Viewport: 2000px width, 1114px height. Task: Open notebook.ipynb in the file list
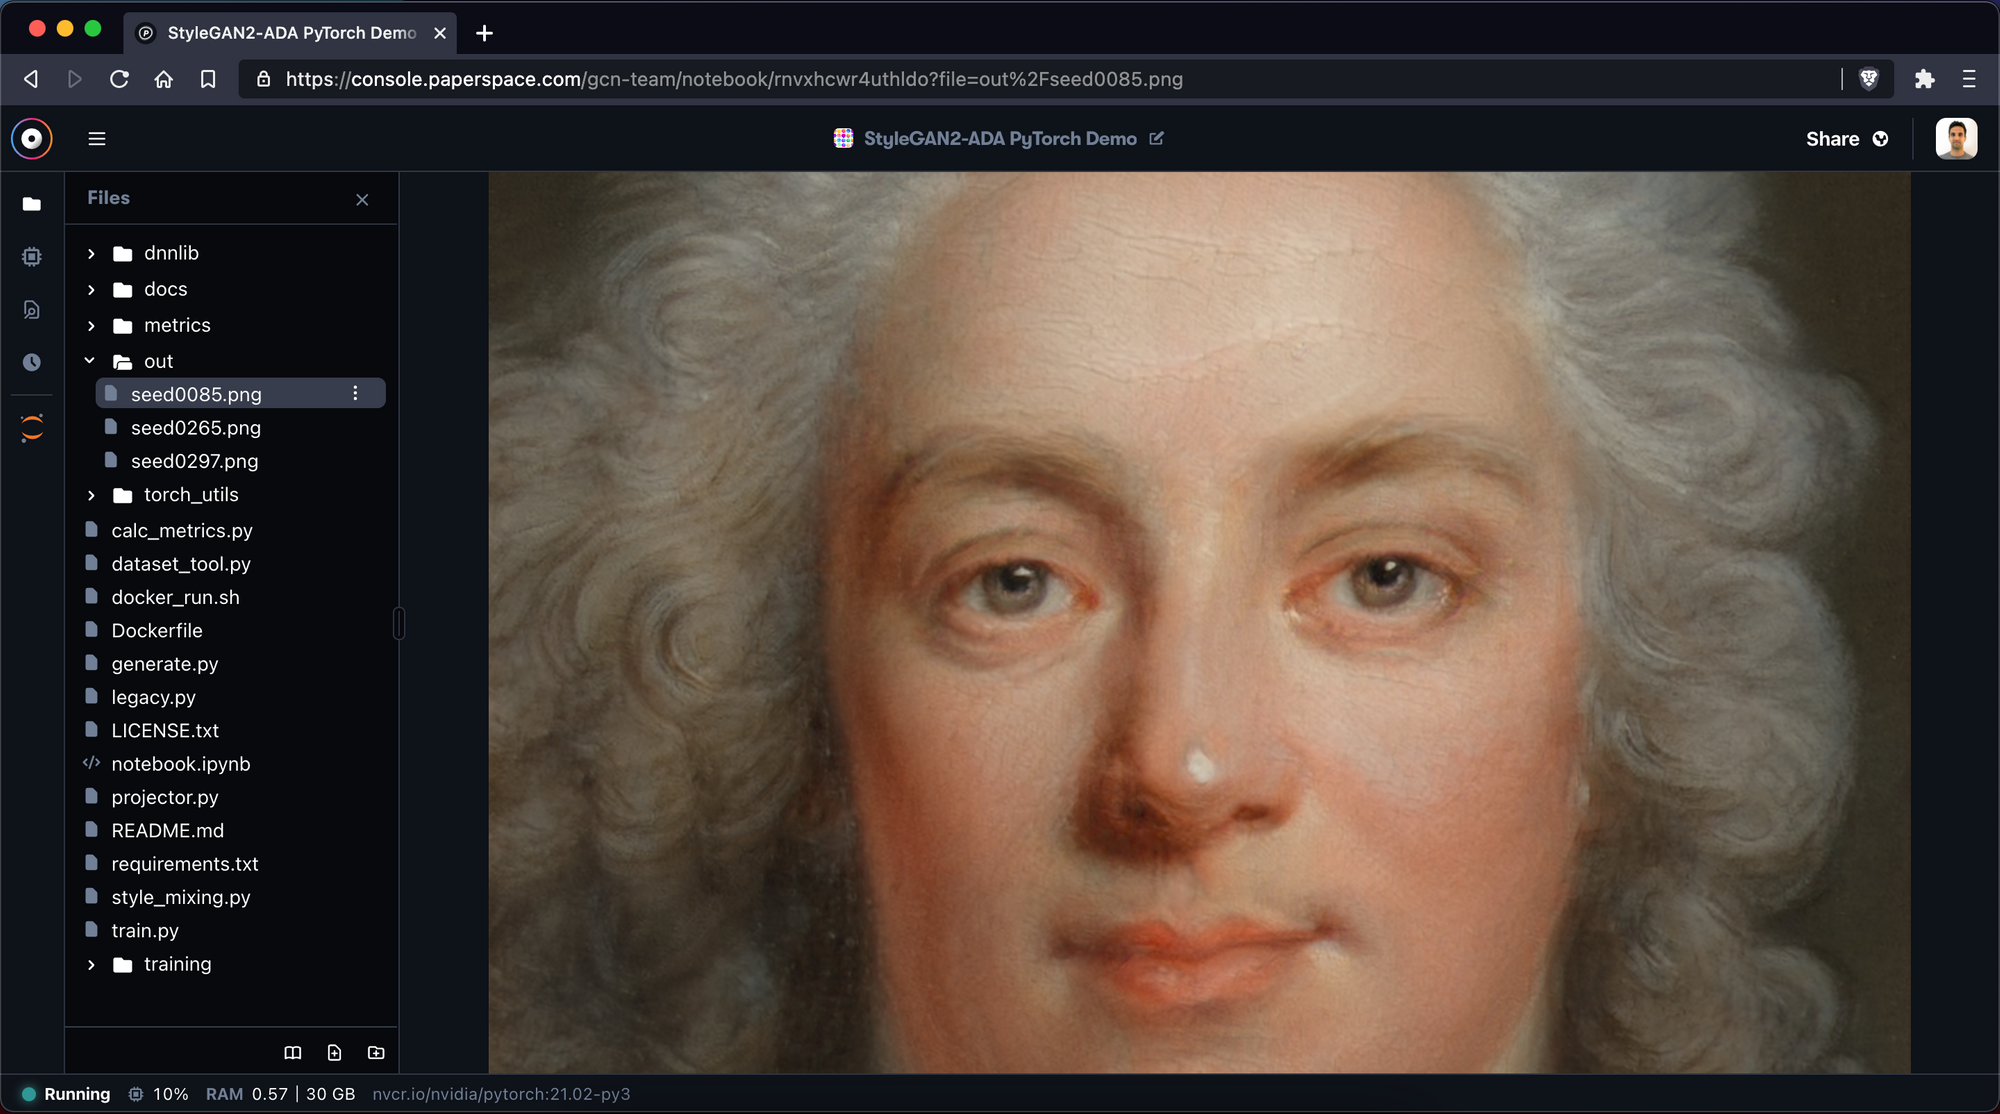[x=181, y=764]
